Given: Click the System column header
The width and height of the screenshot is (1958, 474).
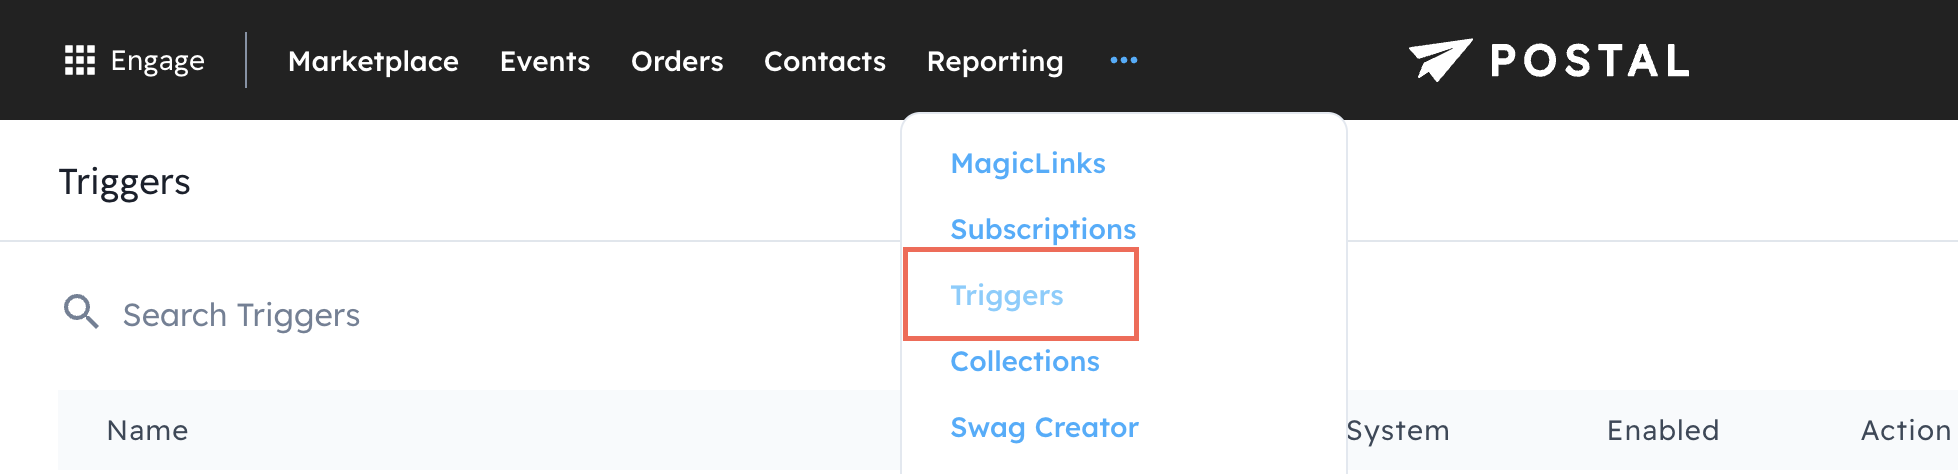Looking at the screenshot, I should click(1398, 430).
